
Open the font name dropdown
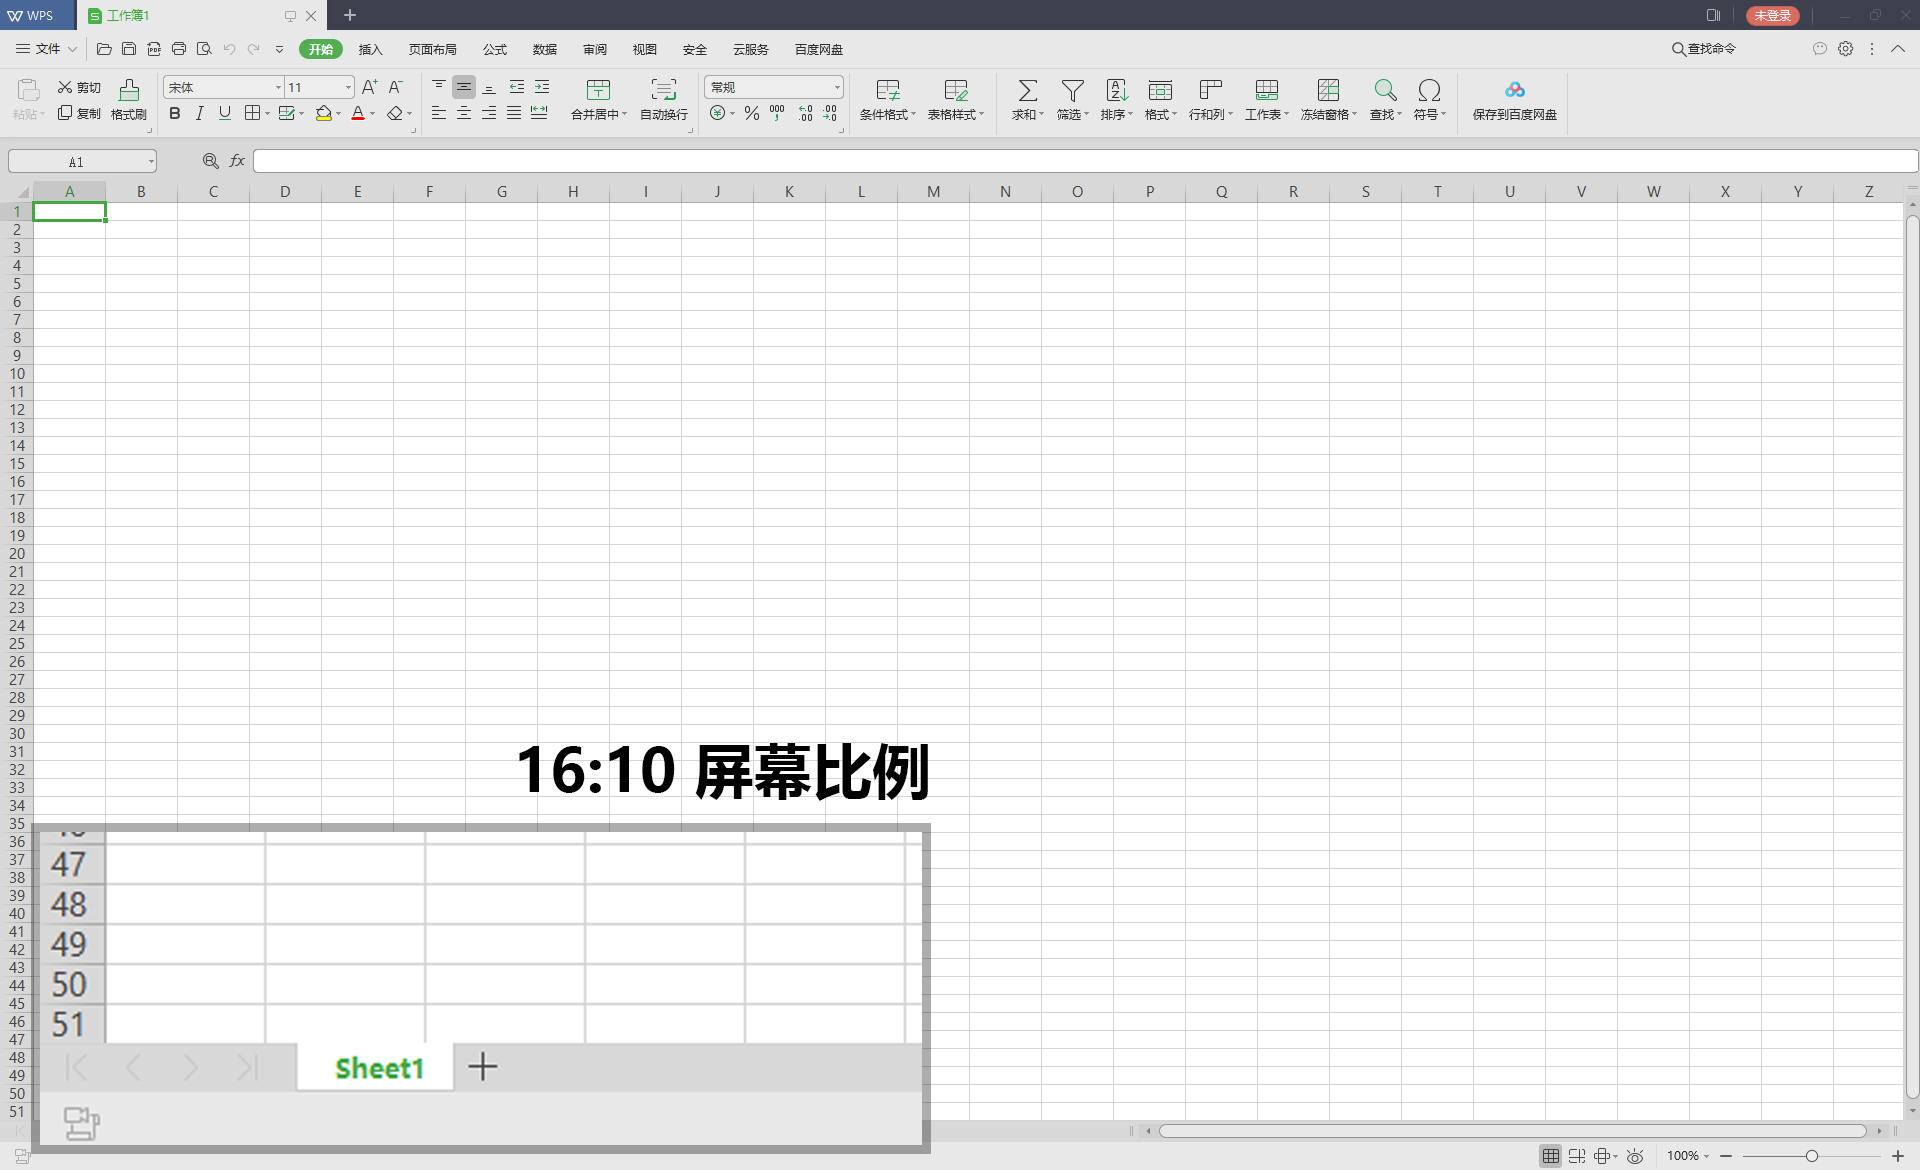tap(278, 87)
